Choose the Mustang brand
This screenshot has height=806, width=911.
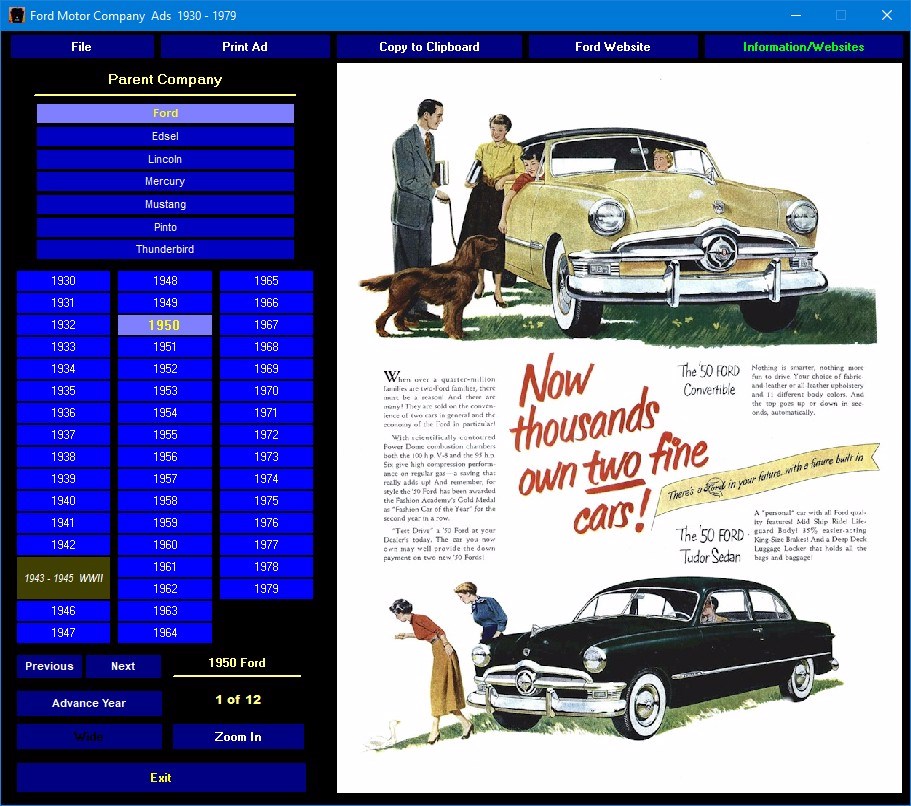[x=165, y=204]
